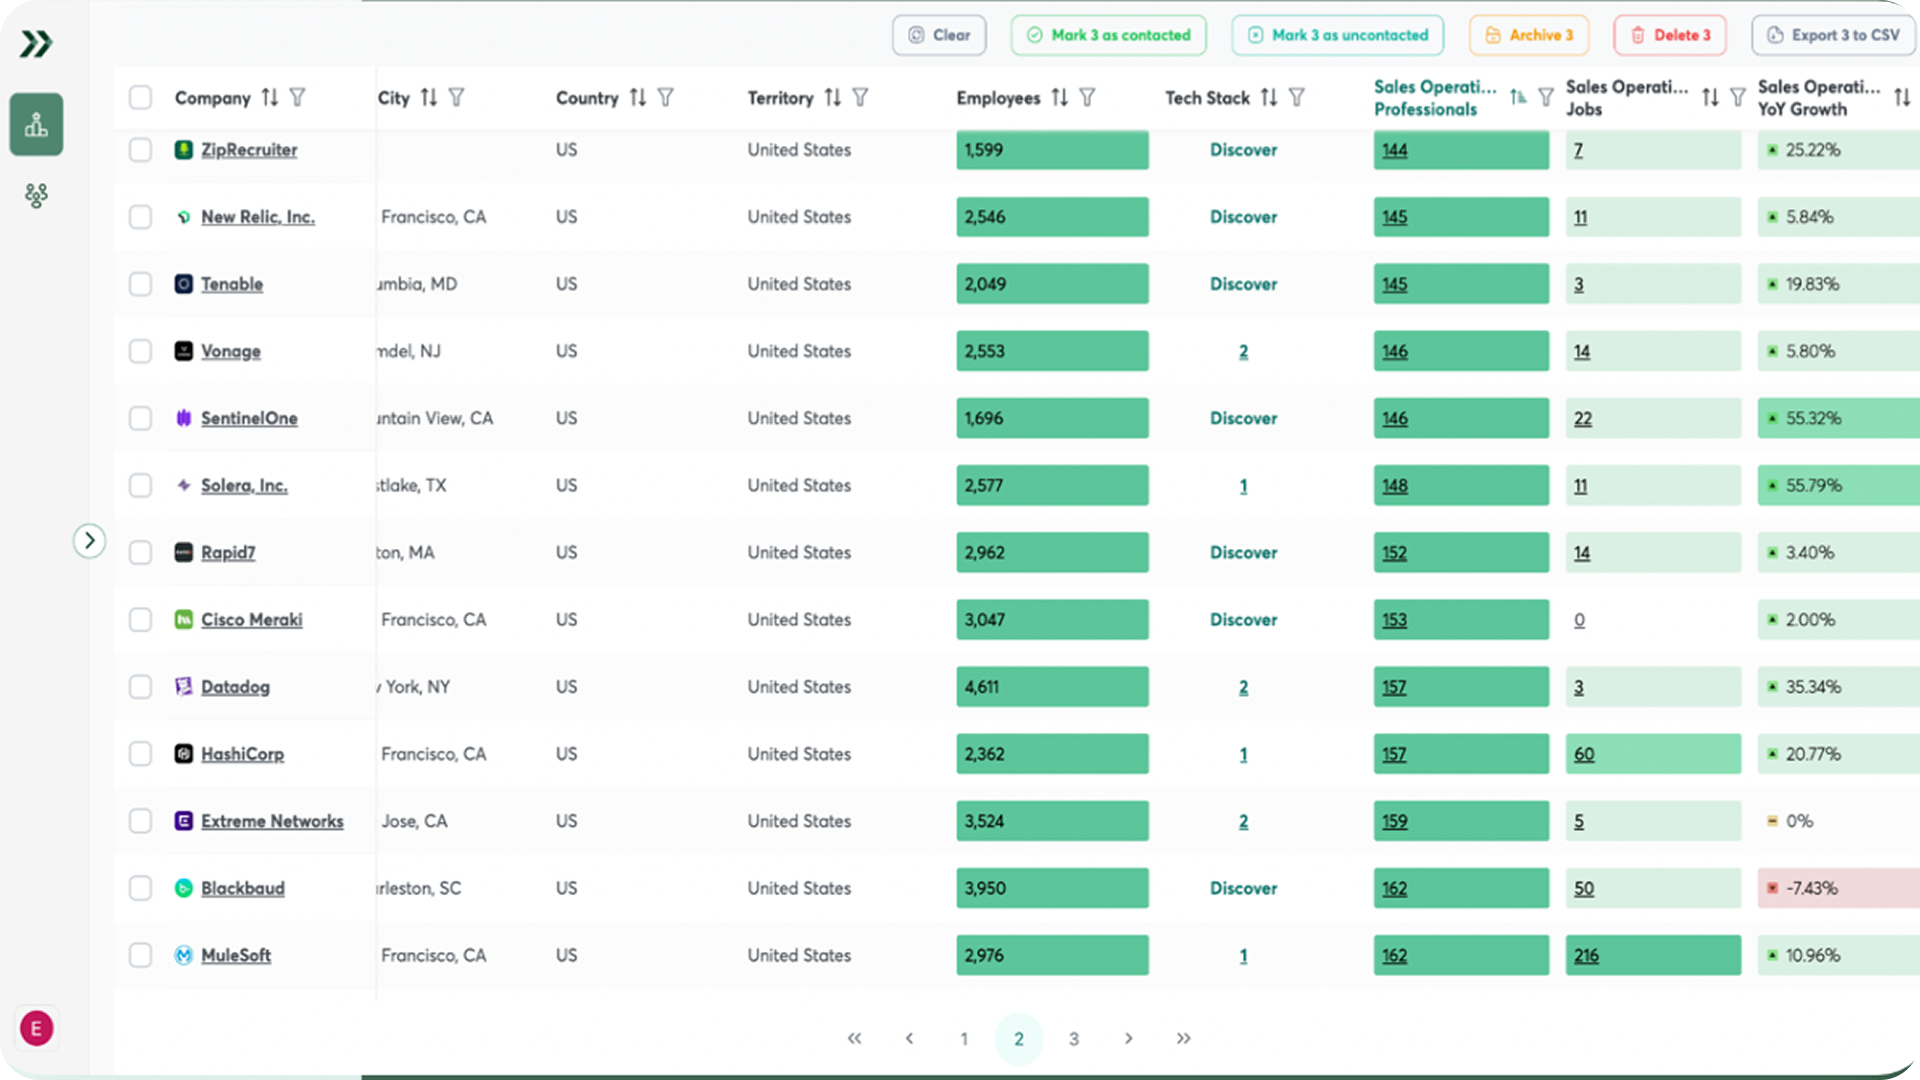1920x1080 pixels.
Task: Select the Datadog row checkbox
Action: (x=140, y=687)
